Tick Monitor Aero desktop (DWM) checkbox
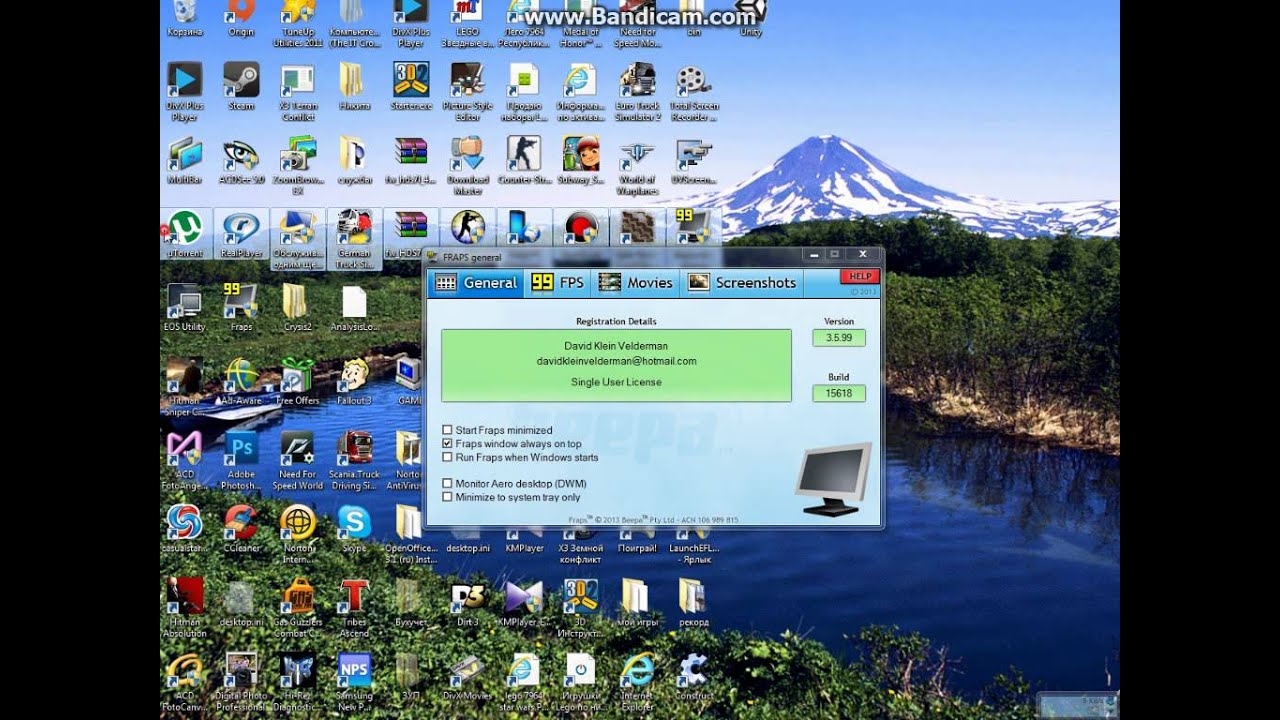Image resolution: width=1280 pixels, height=720 pixels. (447, 483)
